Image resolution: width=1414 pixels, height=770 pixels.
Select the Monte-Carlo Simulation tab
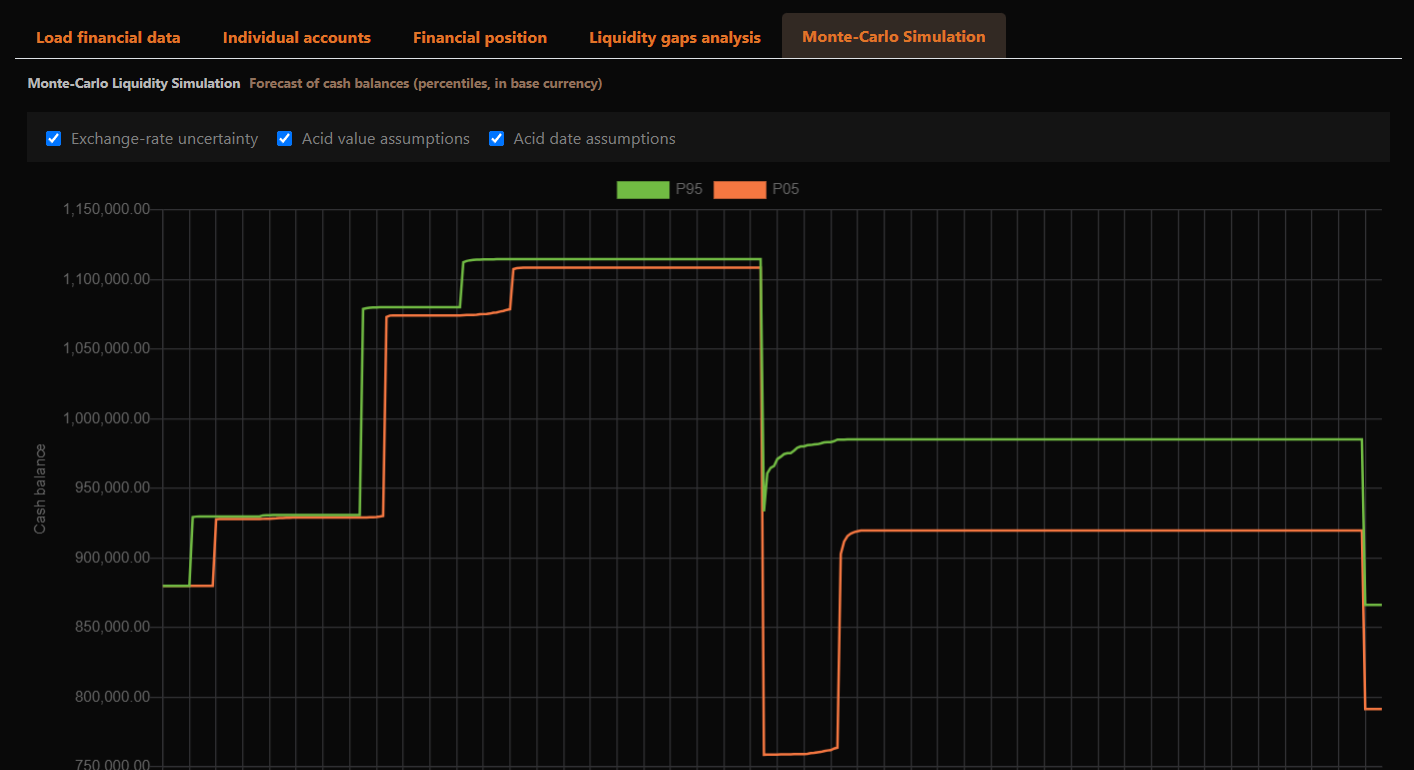[893, 36]
